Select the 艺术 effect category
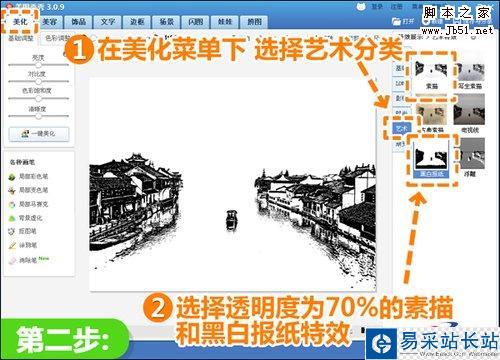Screen dimensions: 500x360 [401, 128]
